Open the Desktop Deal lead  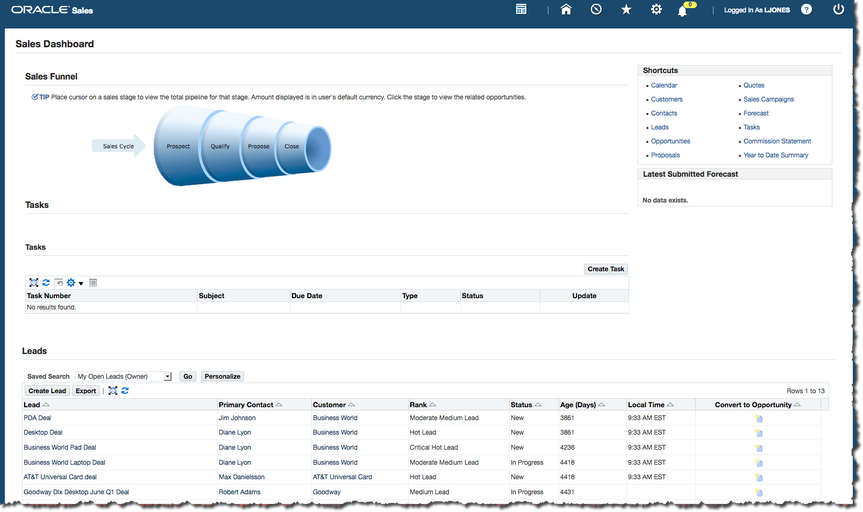tap(42, 433)
